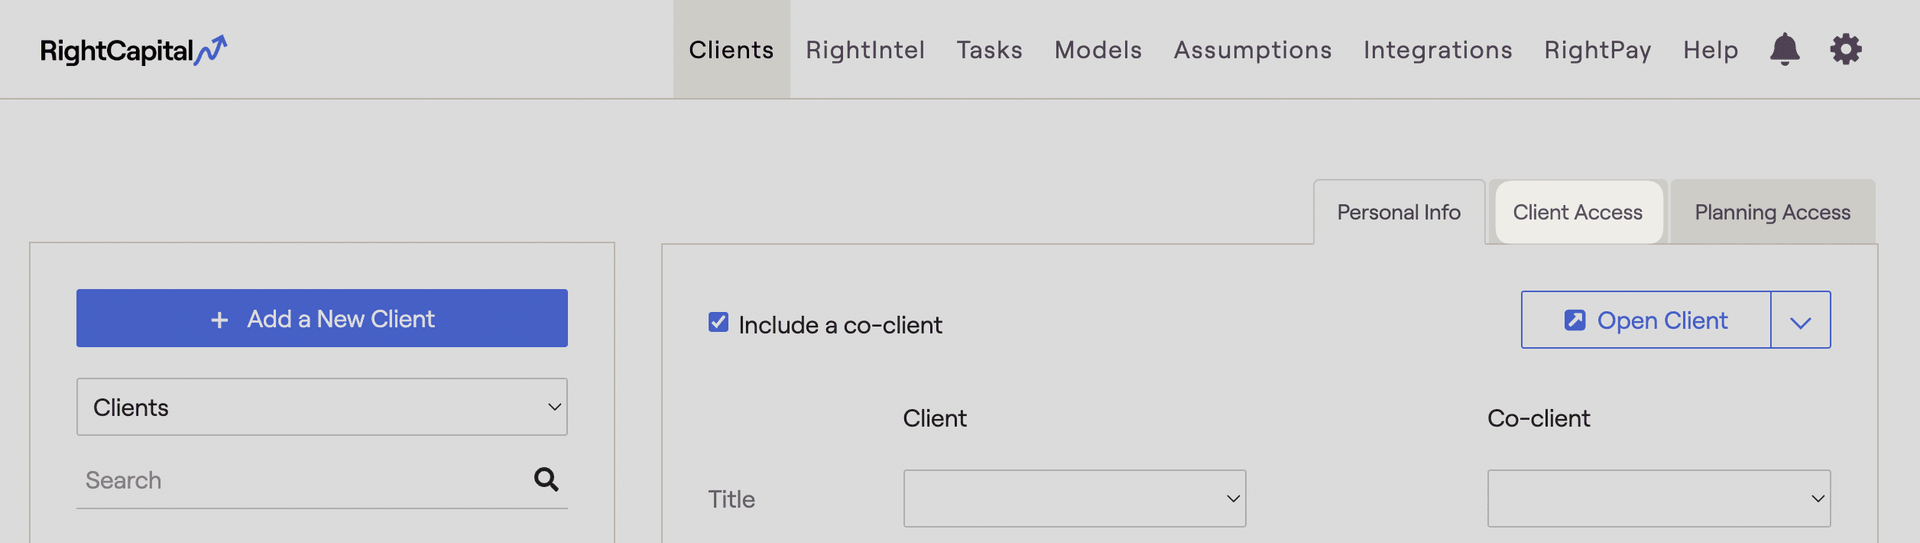Select the Personal Info tab
The height and width of the screenshot is (543, 1920).
point(1398,212)
